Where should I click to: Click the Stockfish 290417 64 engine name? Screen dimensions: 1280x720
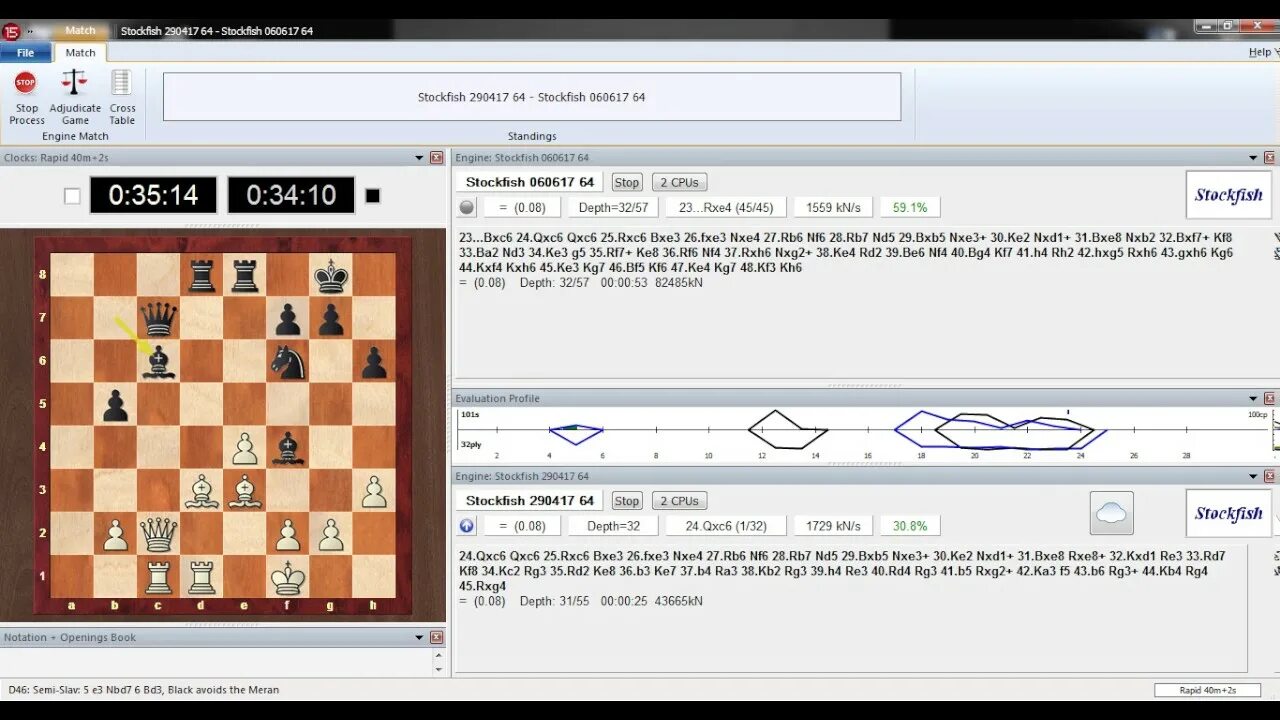tap(530, 500)
